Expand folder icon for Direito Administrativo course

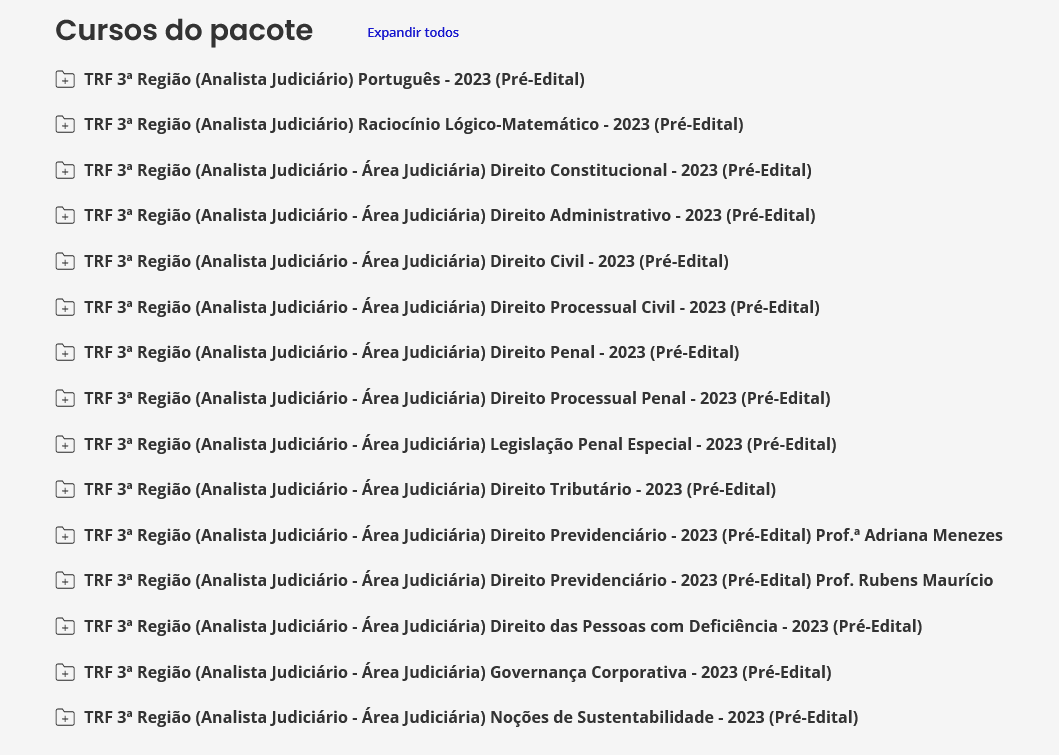[x=65, y=216]
